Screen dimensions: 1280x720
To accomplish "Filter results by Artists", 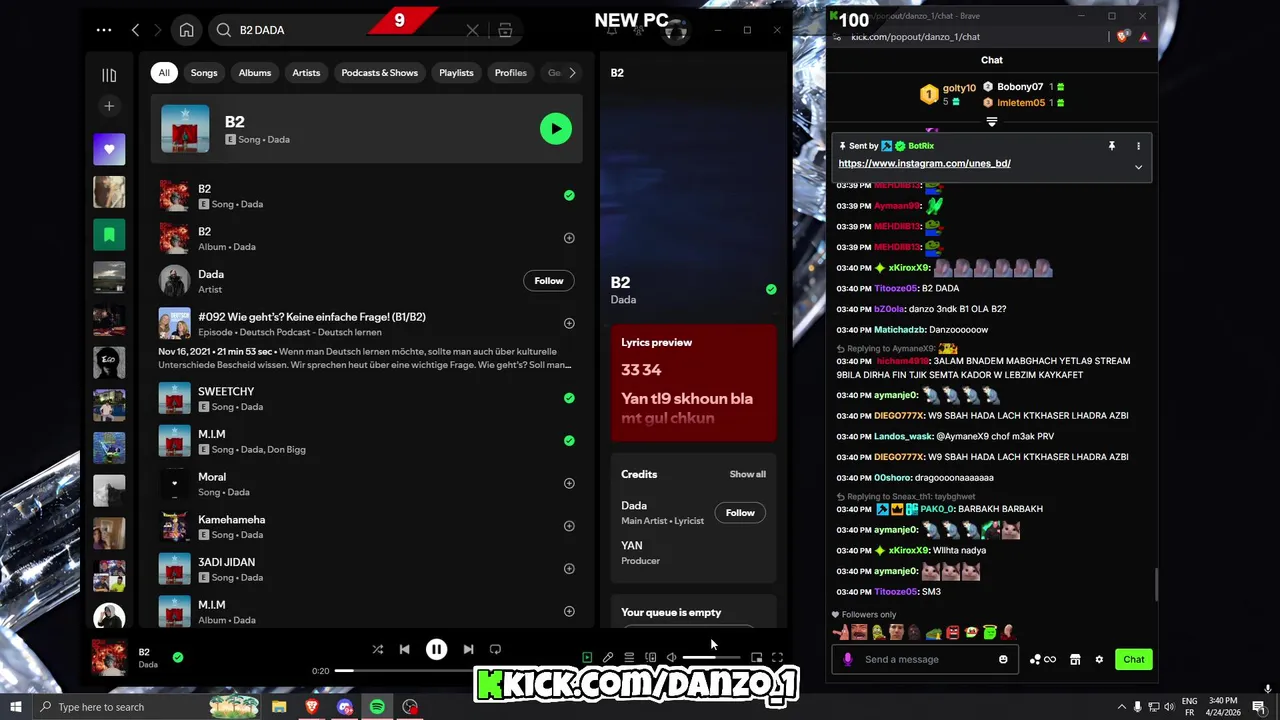I will [306, 73].
